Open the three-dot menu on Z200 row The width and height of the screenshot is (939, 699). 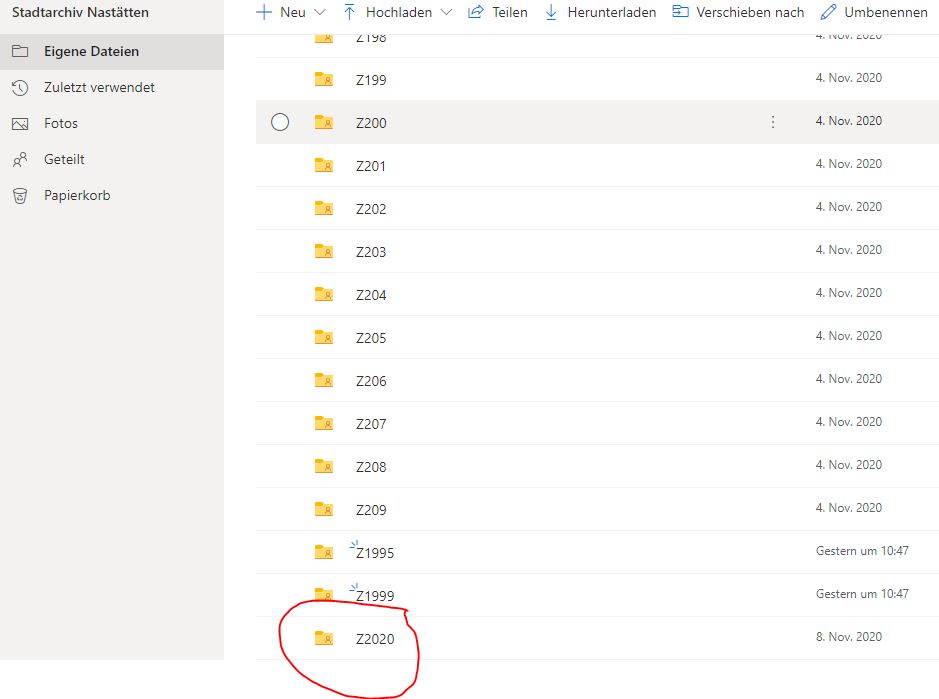pos(772,122)
